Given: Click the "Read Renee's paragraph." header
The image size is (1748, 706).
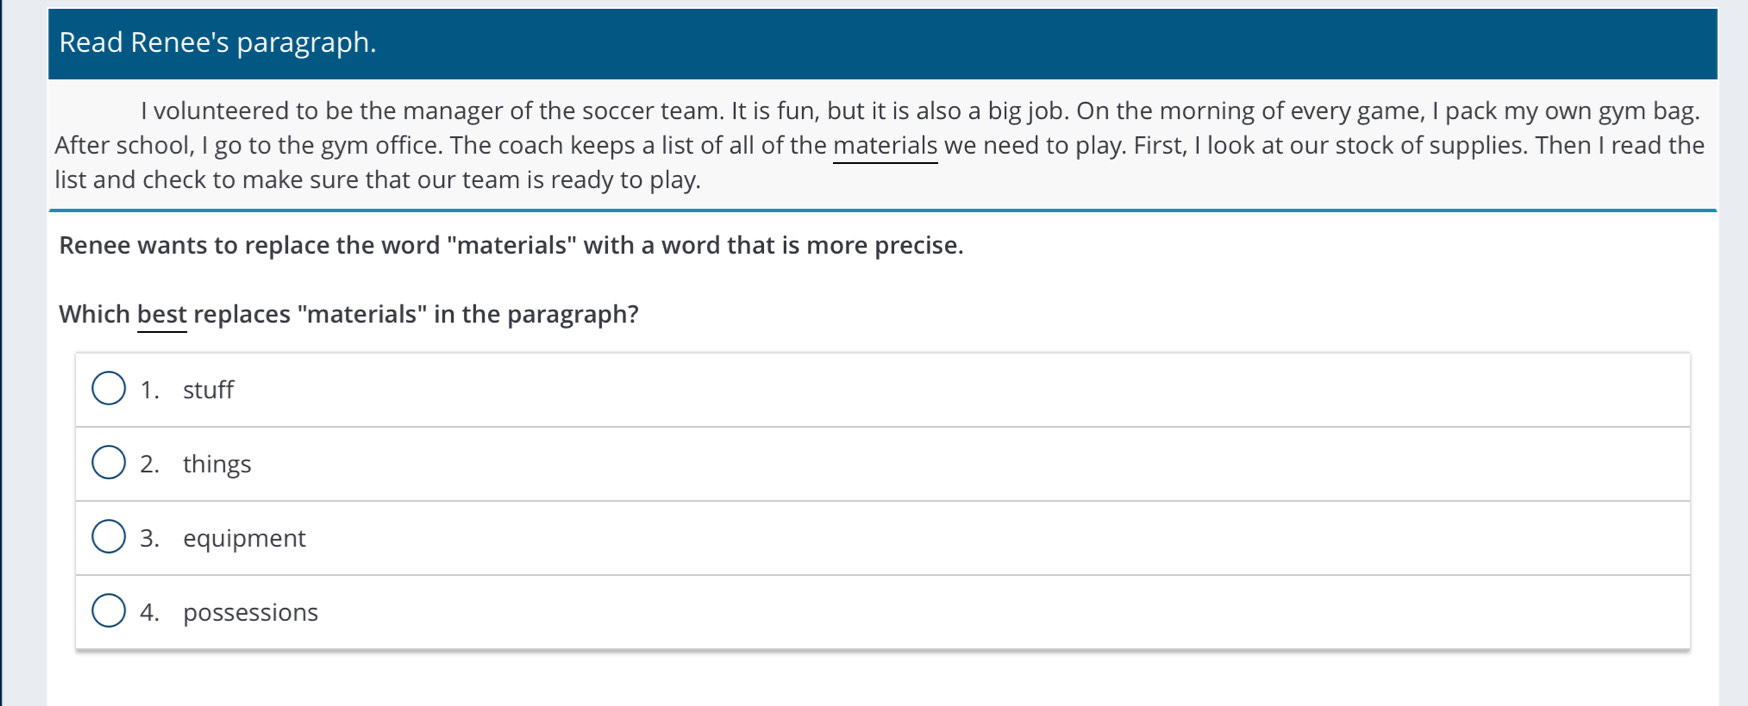Looking at the screenshot, I should (218, 43).
